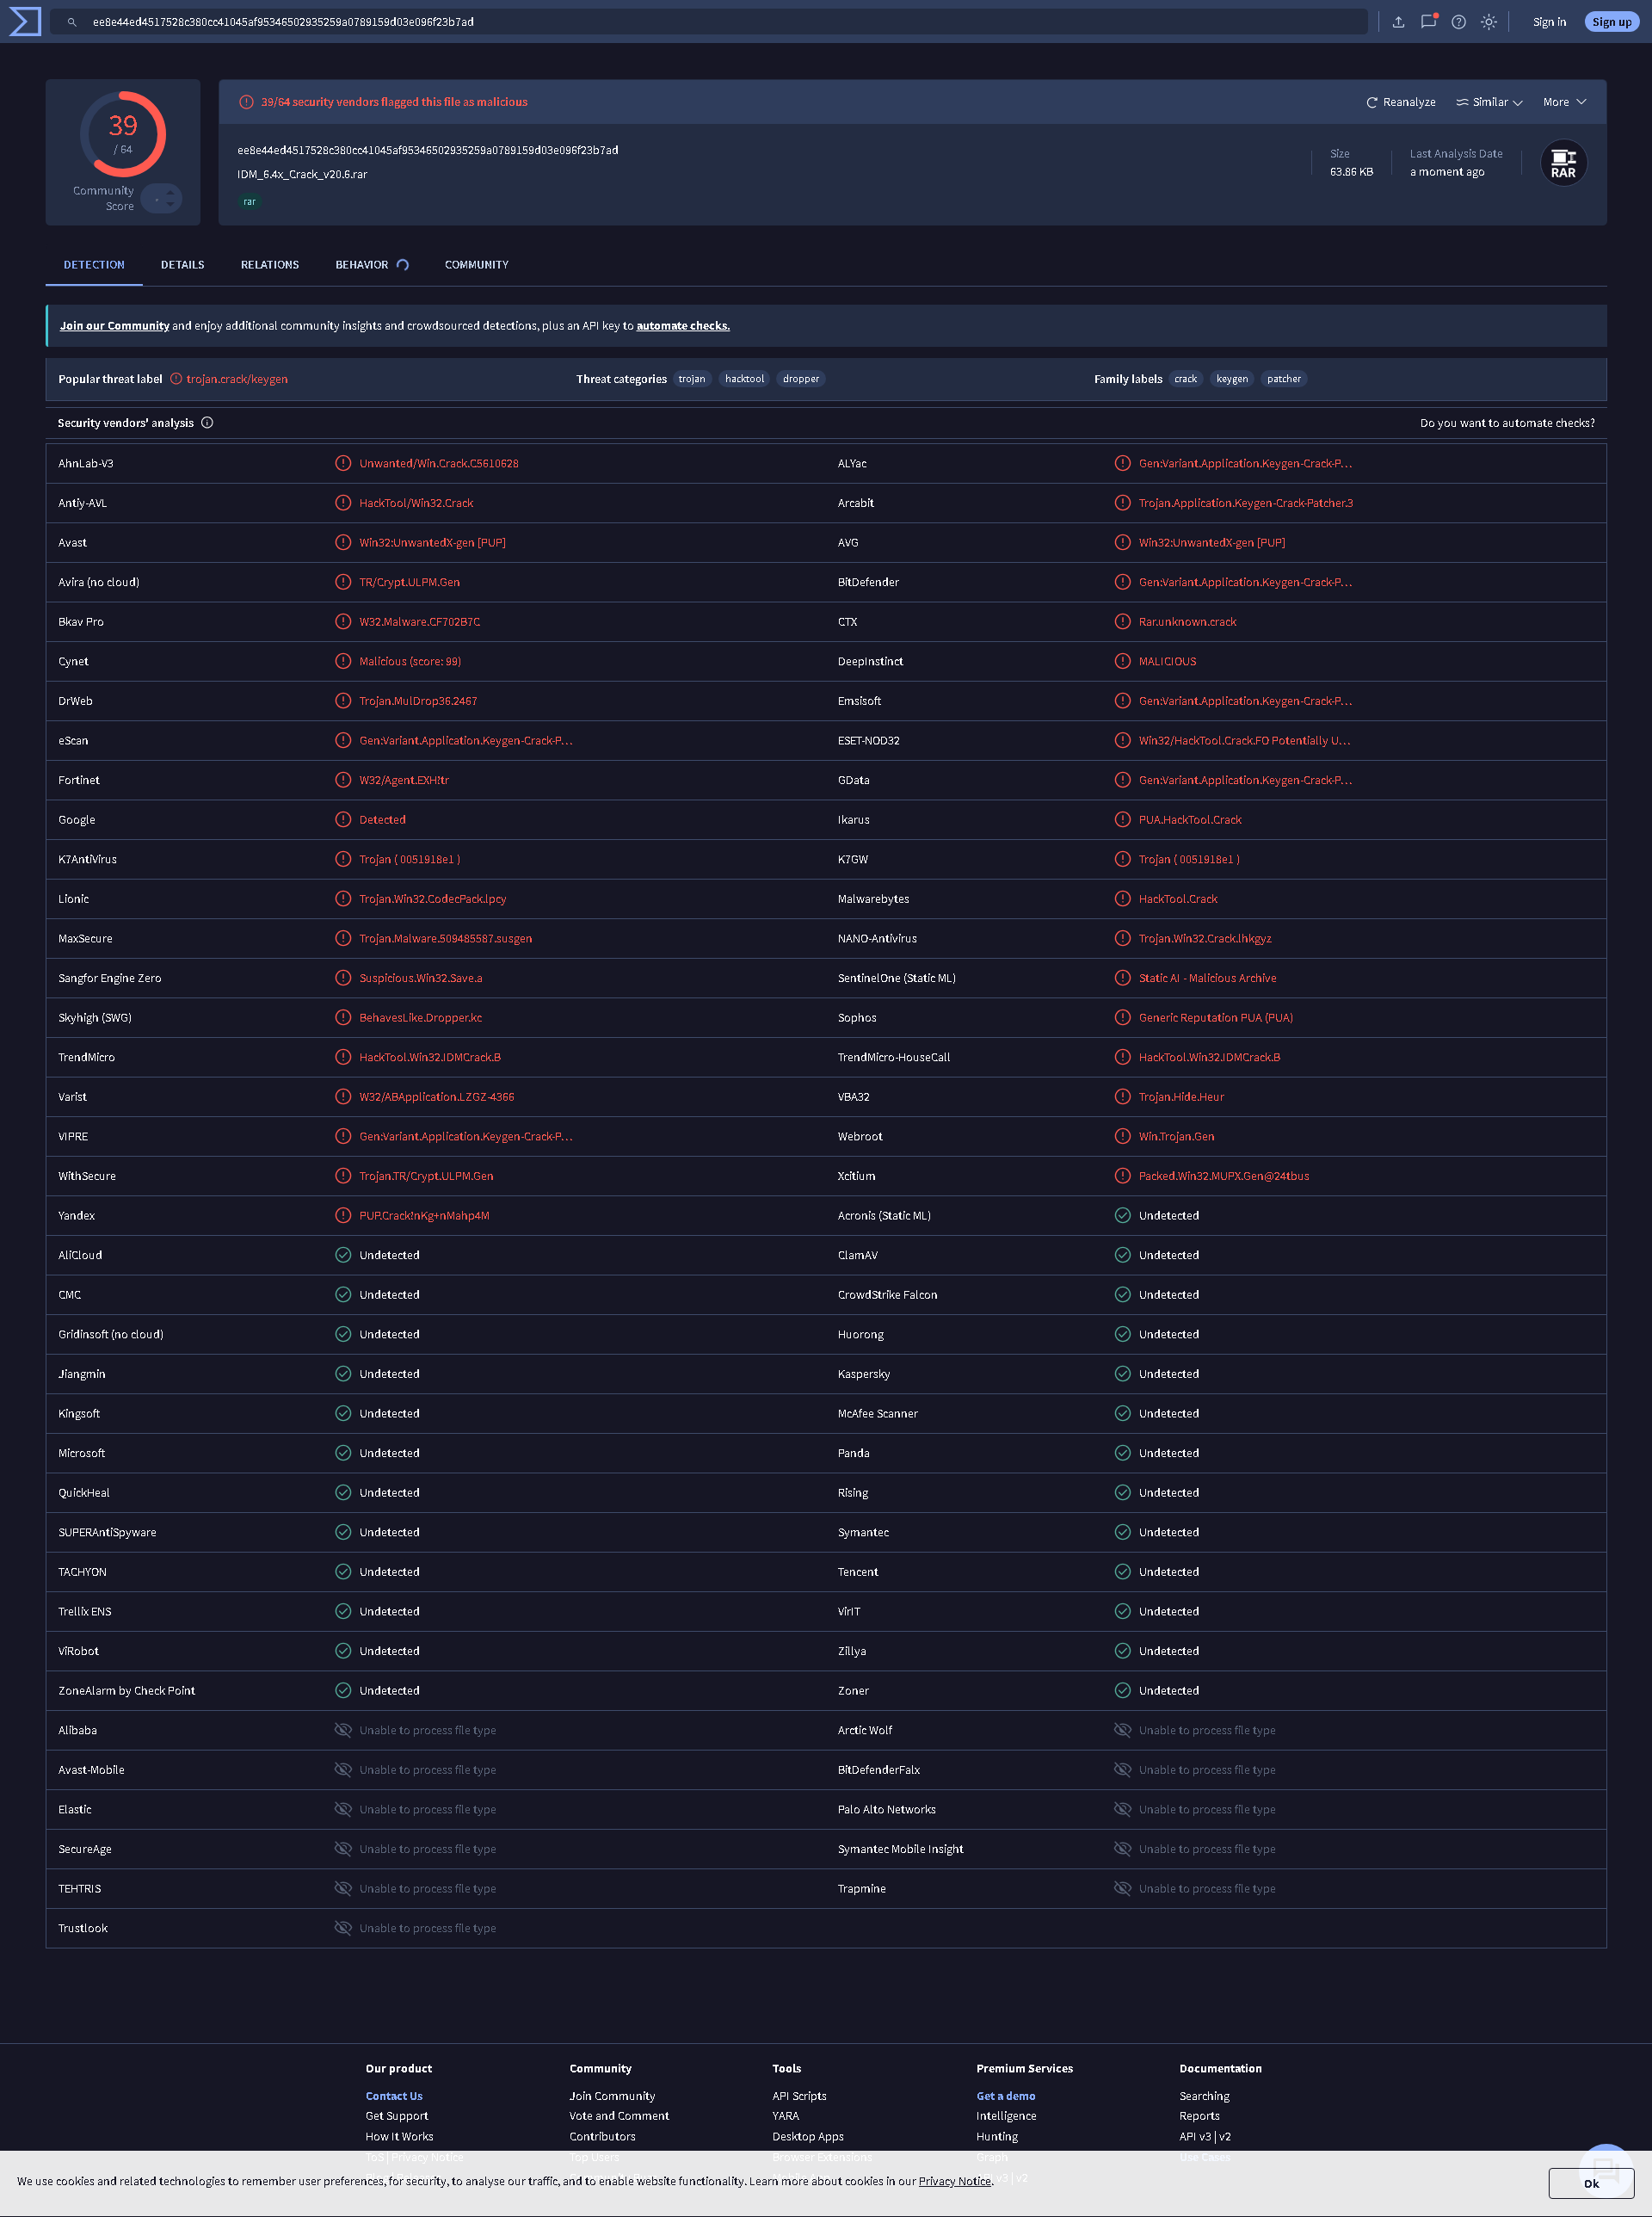Click the Community Score vote arrows control
Image resolution: width=1652 pixels, height=2217 pixels.
[161, 199]
